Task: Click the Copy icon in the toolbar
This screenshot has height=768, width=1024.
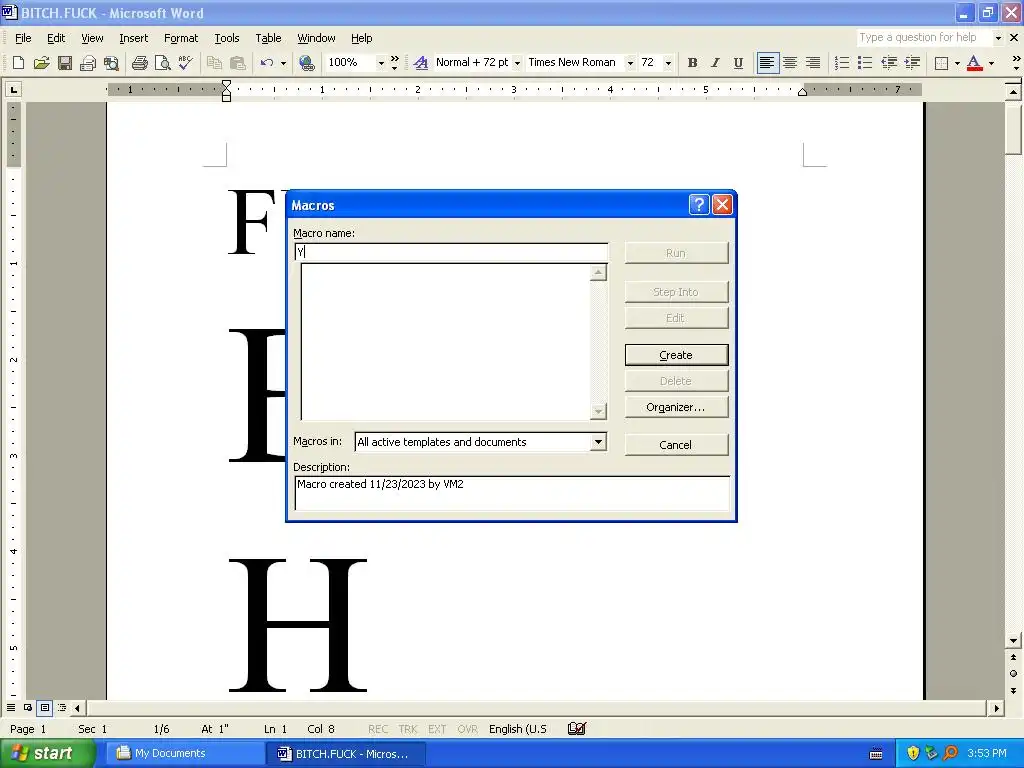Action: click(214, 63)
